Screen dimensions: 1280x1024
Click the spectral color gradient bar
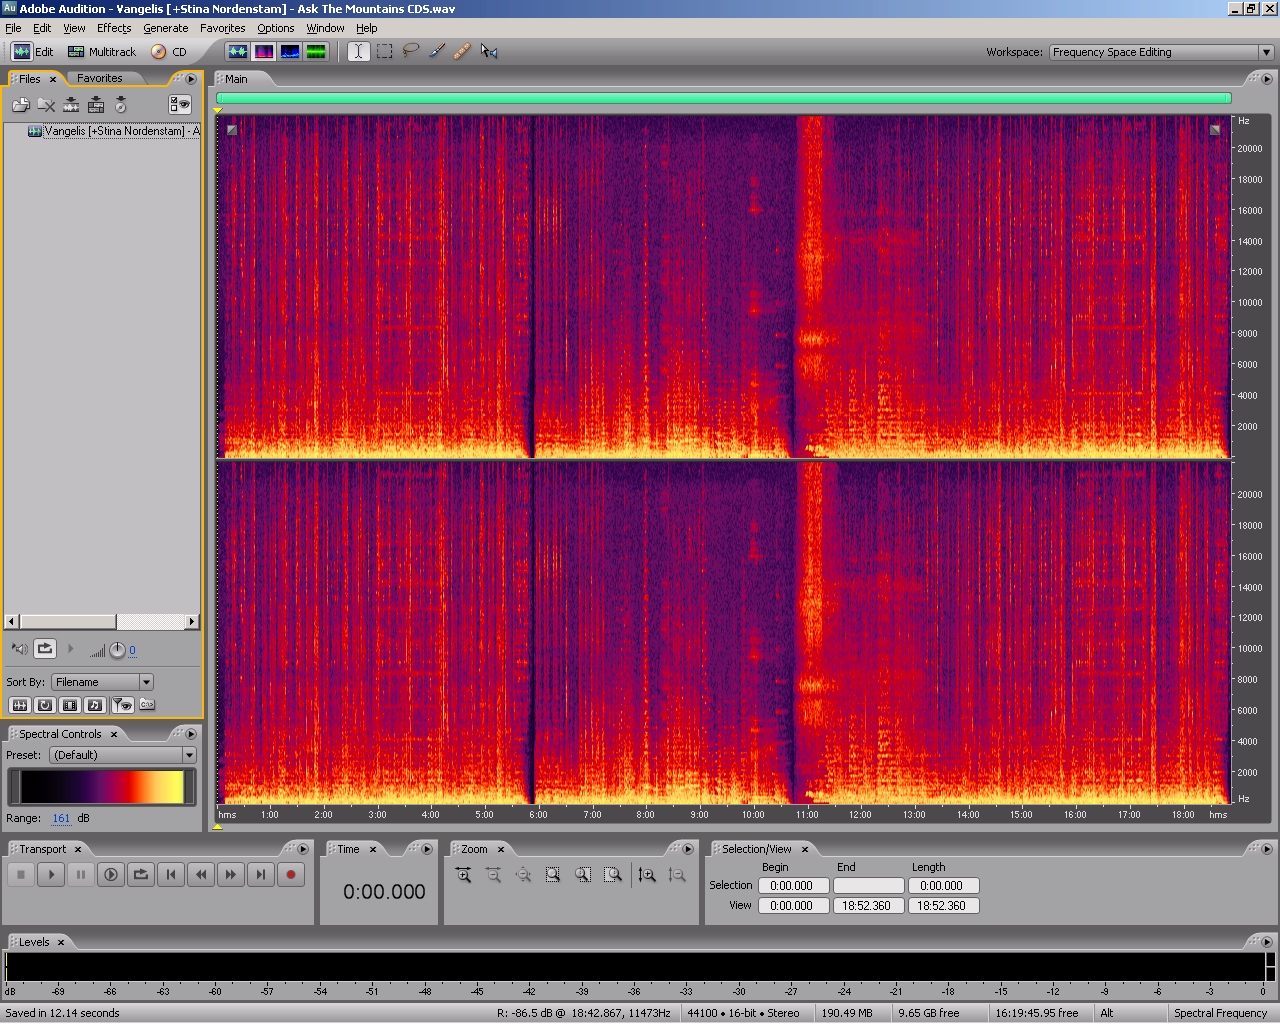coord(102,787)
